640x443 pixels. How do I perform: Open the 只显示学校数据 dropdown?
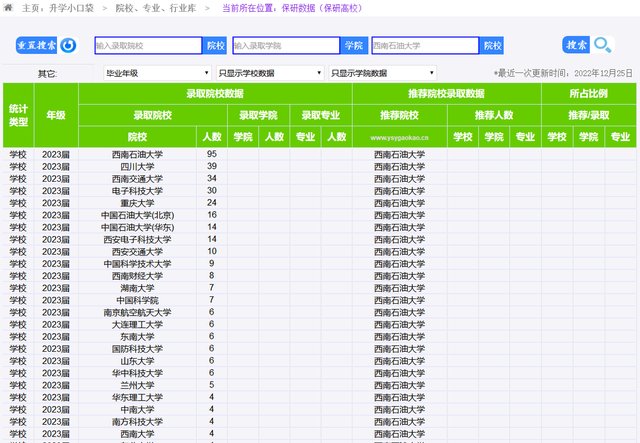point(270,73)
